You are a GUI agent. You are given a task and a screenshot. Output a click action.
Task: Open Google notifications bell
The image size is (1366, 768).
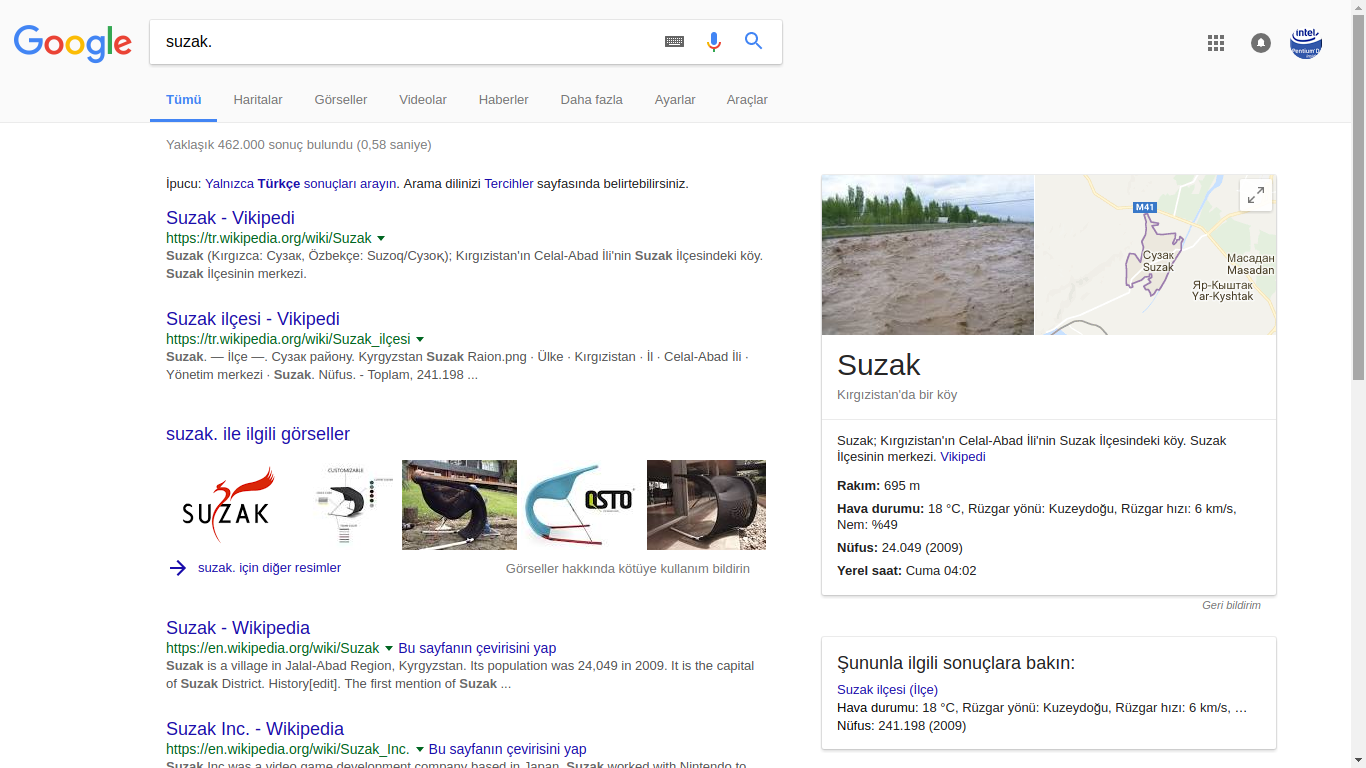[x=1261, y=43]
